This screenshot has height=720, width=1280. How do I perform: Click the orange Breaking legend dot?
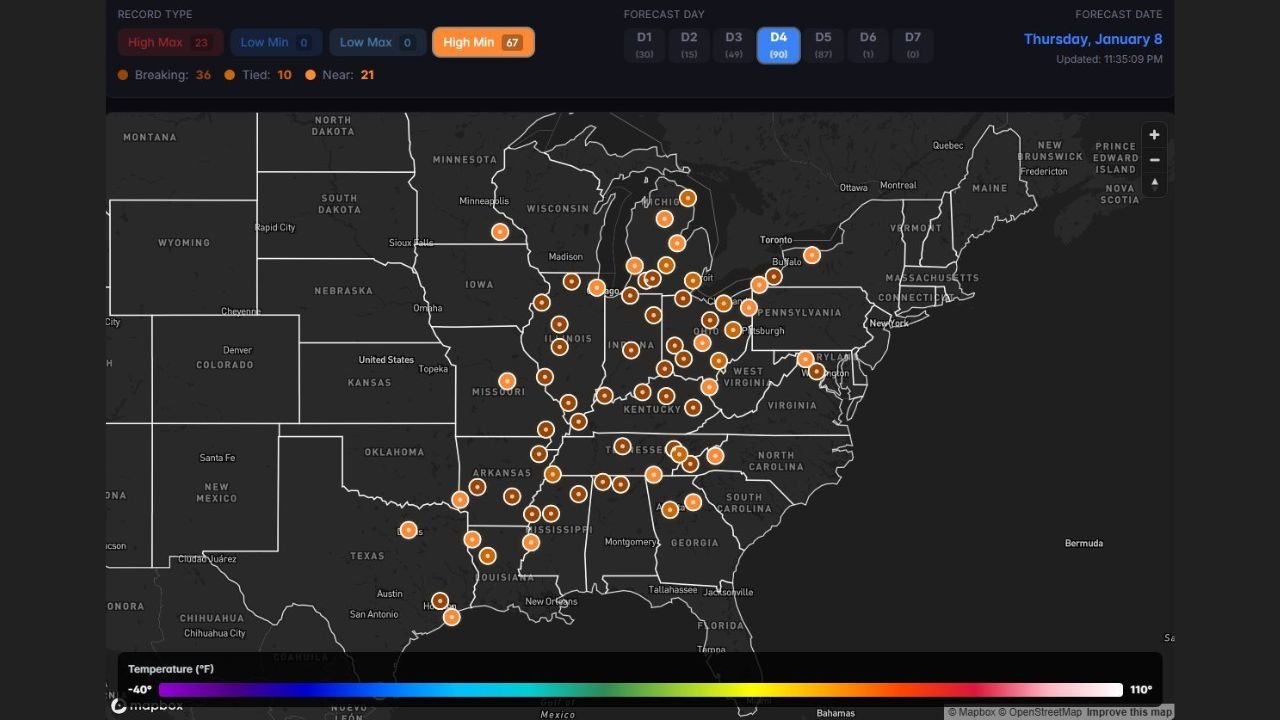123,74
